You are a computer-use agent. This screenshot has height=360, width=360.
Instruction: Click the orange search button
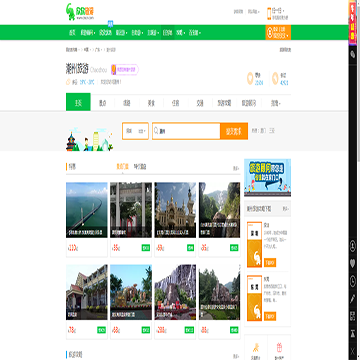coord(234,131)
